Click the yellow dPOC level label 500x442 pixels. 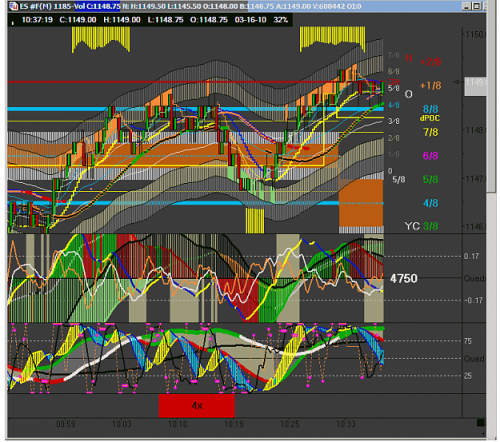[x=430, y=118]
